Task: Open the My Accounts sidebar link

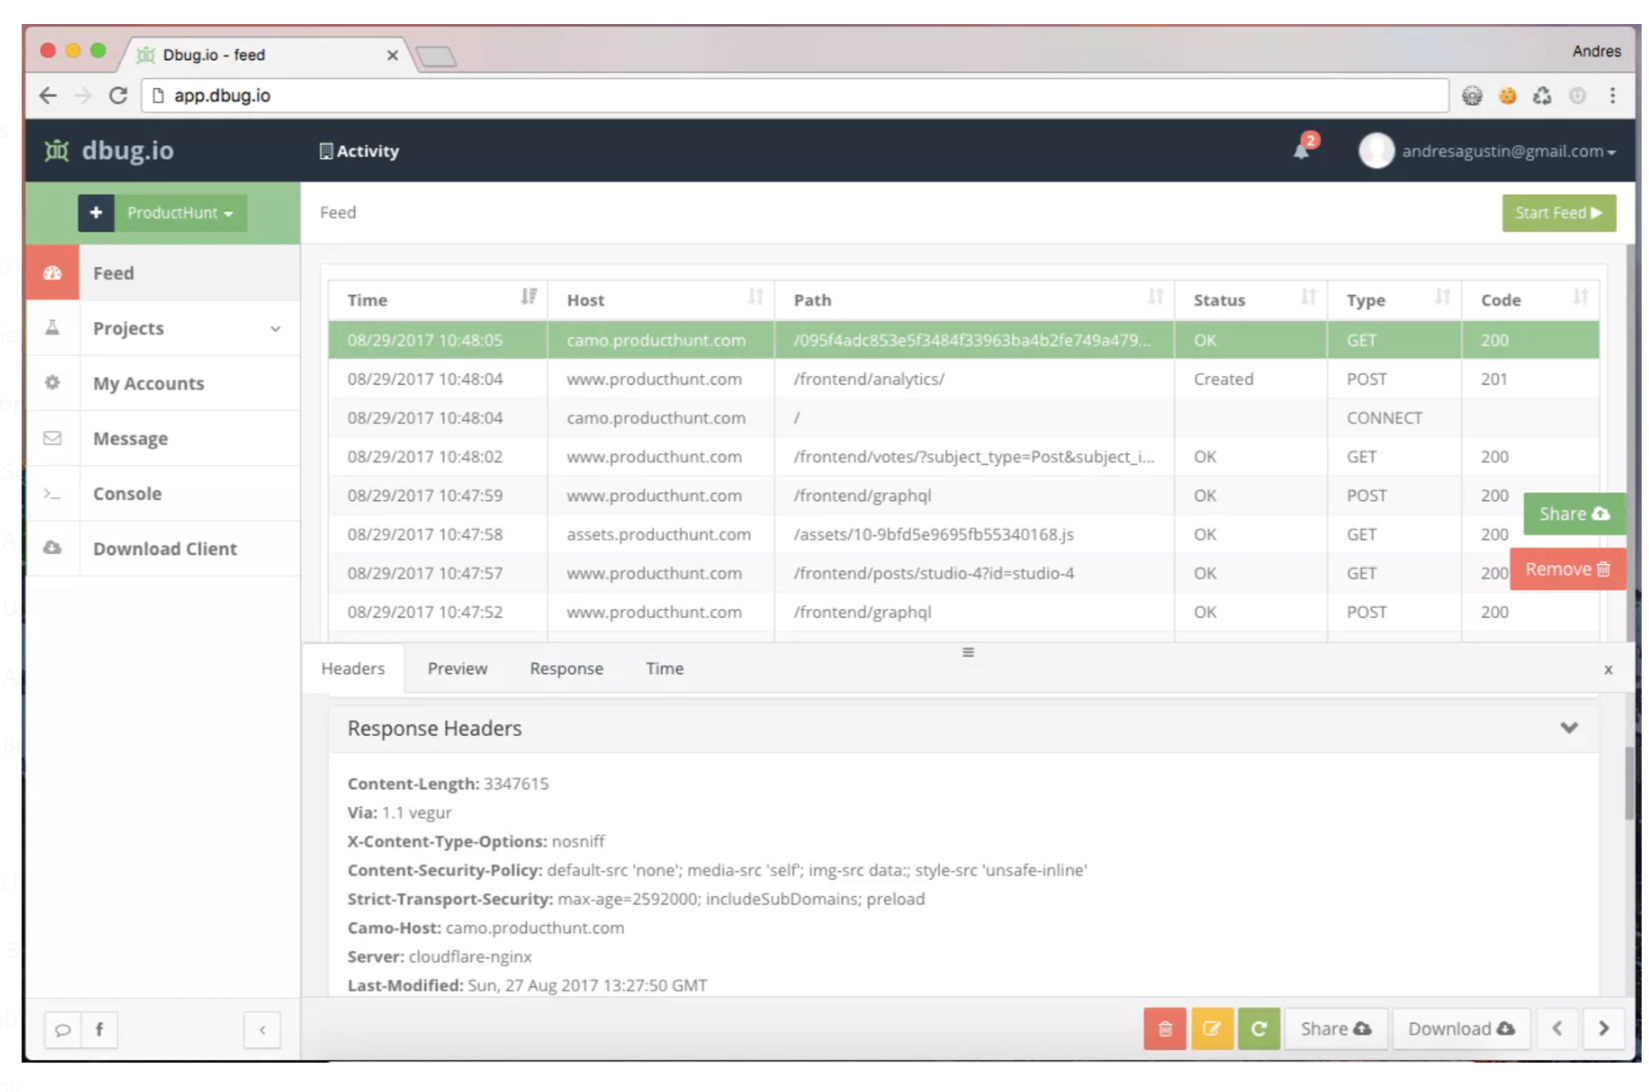Action: coord(148,383)
